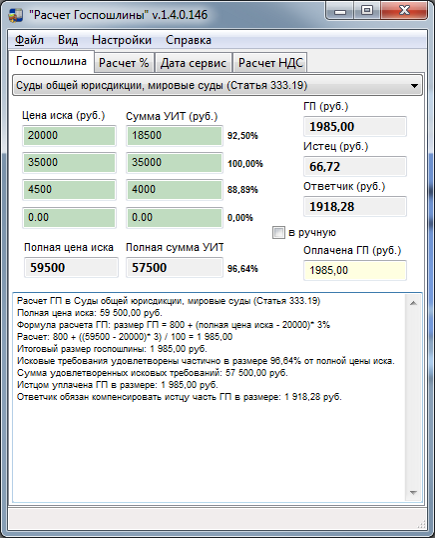Select the 'Оплачена ГП' field with 1985,00
The width and height of the screenshot is (435, 538).
355,270
